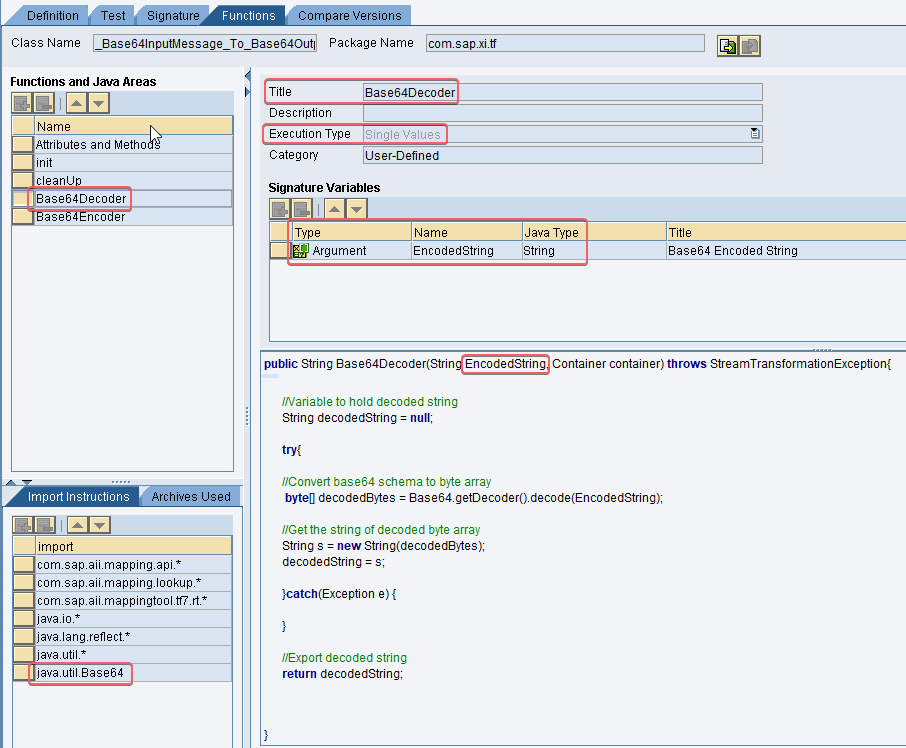
Task: Move function down in Functions list
Action: (x=99, y=104)
